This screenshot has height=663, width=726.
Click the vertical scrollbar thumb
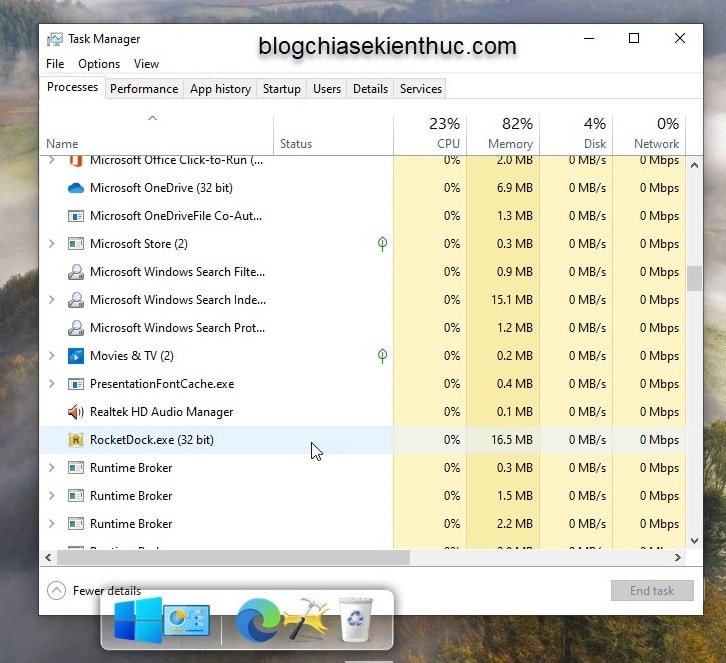694,278
